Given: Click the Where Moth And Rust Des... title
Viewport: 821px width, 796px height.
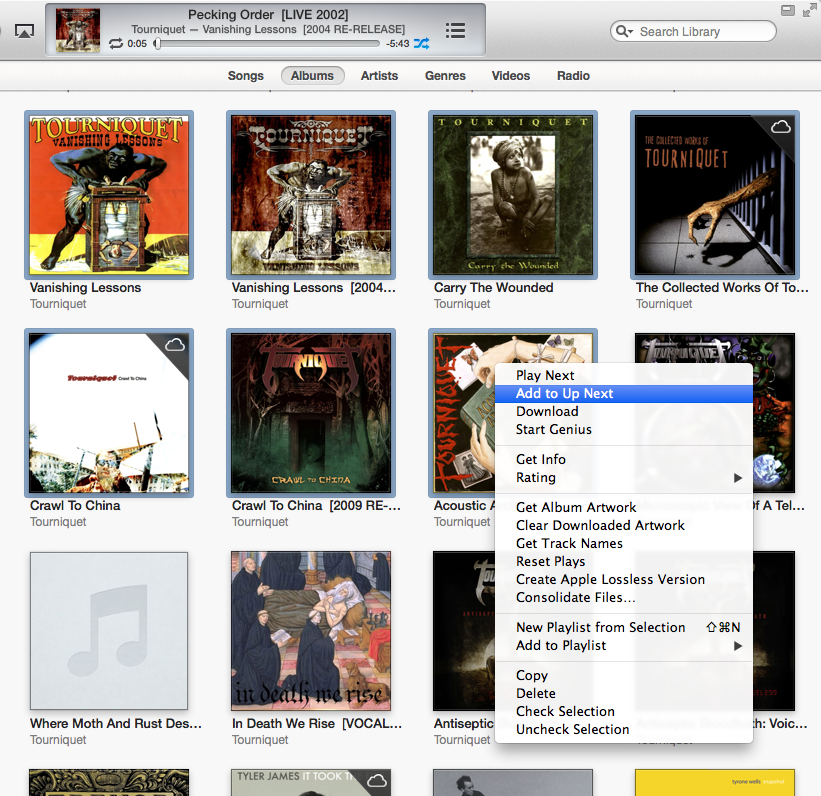Looking at the screenshot, I should pyautogui.click(x=116, y=723).
